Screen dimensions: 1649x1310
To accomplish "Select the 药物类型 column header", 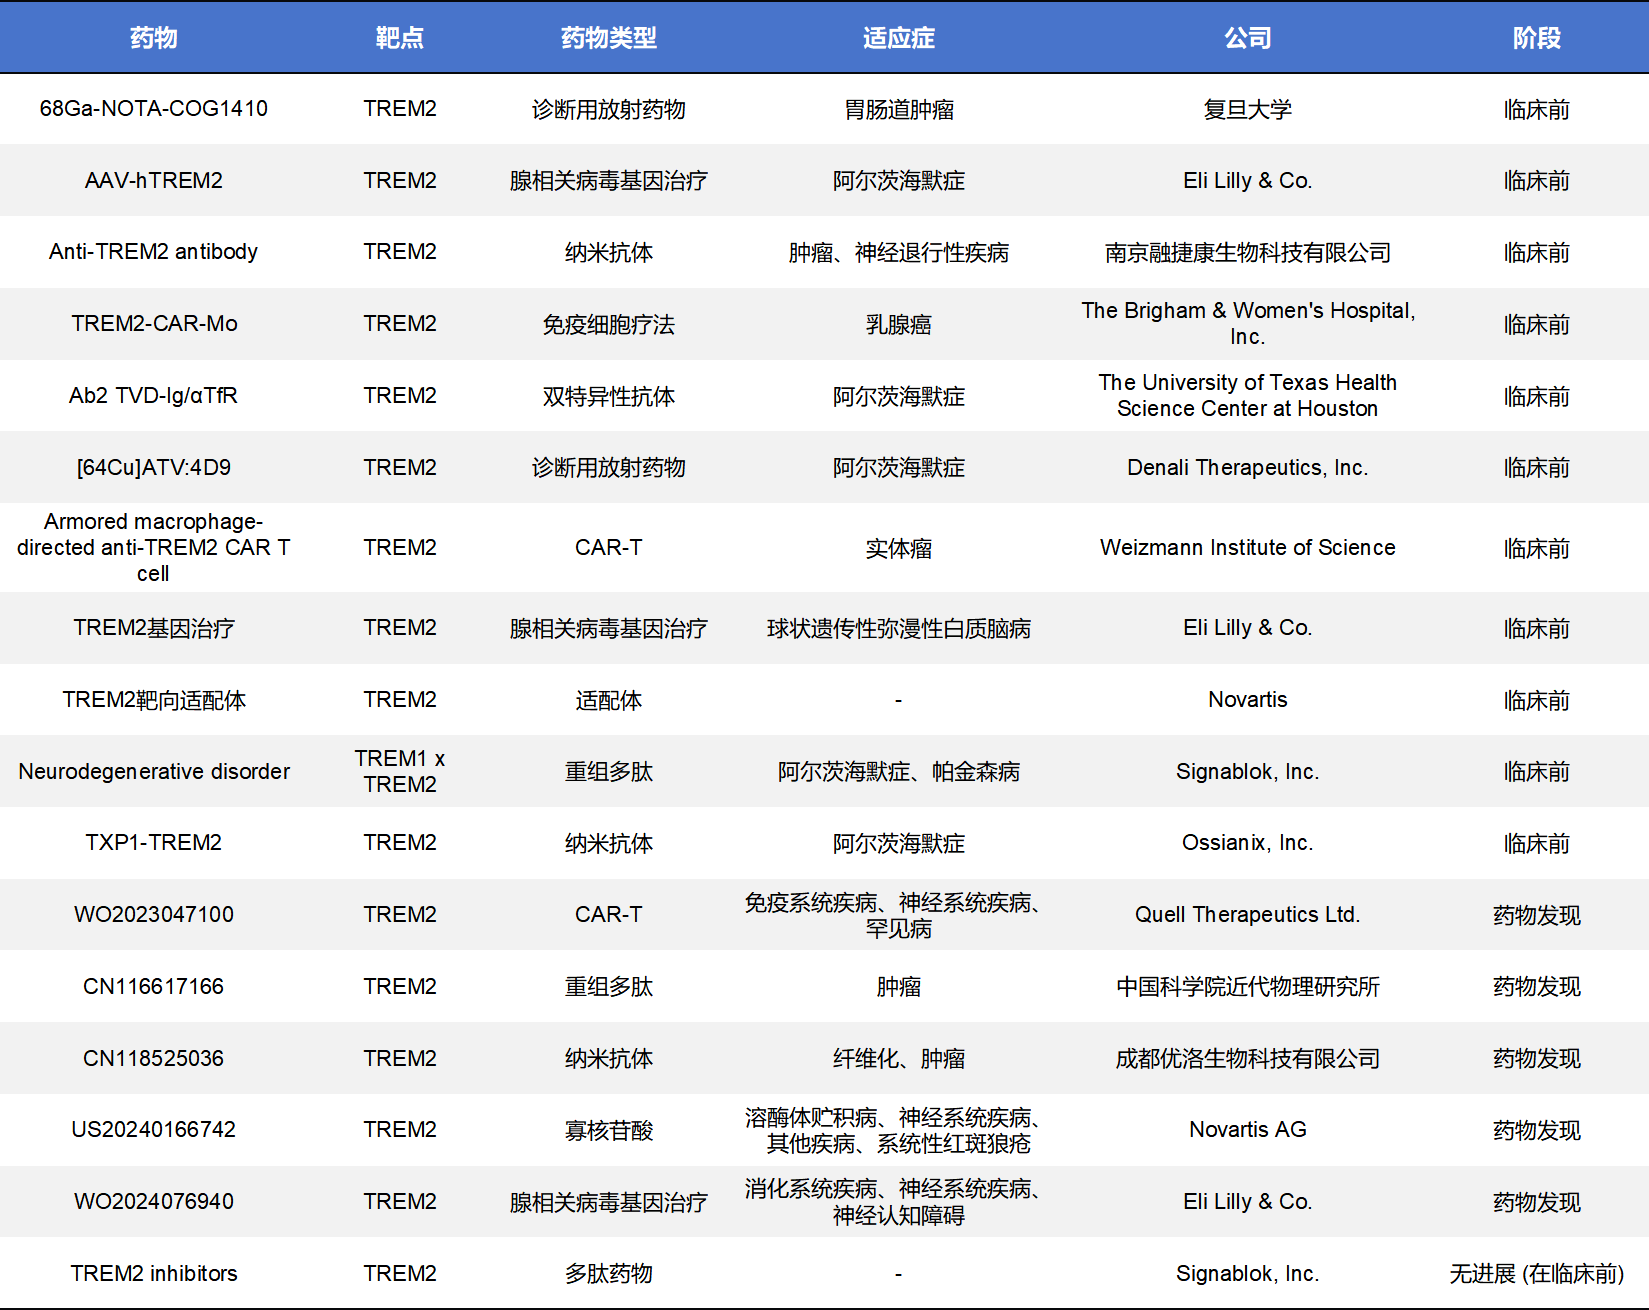I will coord(608,38).
